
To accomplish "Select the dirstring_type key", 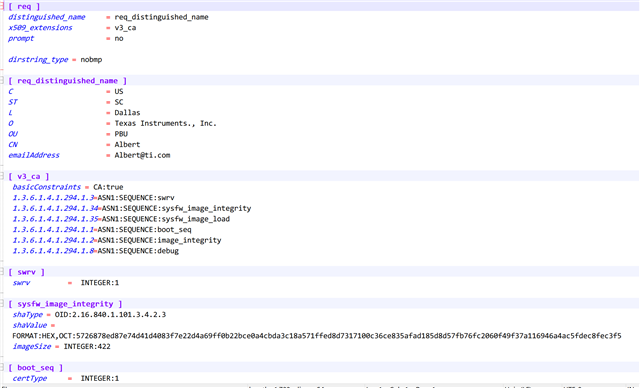I will (38, 60).
